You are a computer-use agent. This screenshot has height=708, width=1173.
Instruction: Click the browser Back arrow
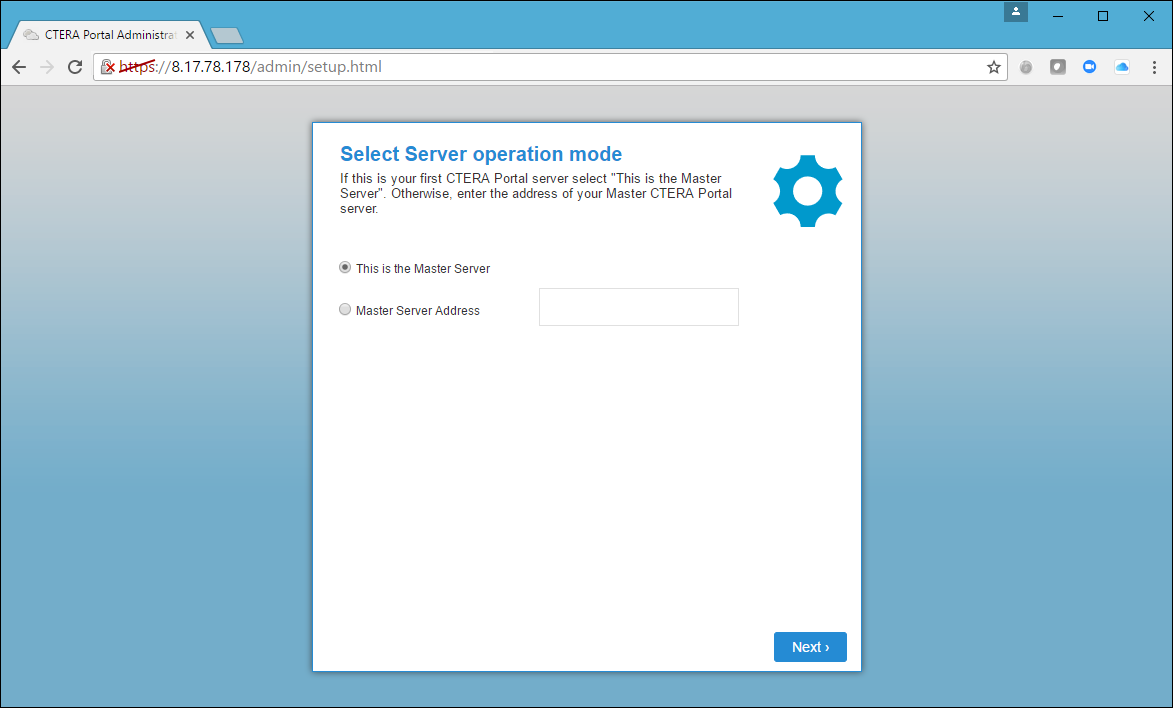coord(19,67)
